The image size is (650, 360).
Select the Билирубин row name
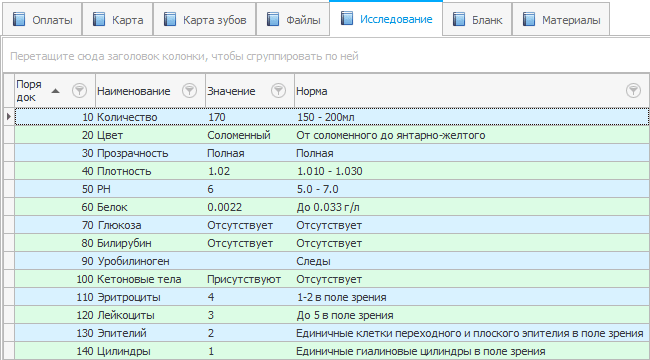(x=124, y=243)
